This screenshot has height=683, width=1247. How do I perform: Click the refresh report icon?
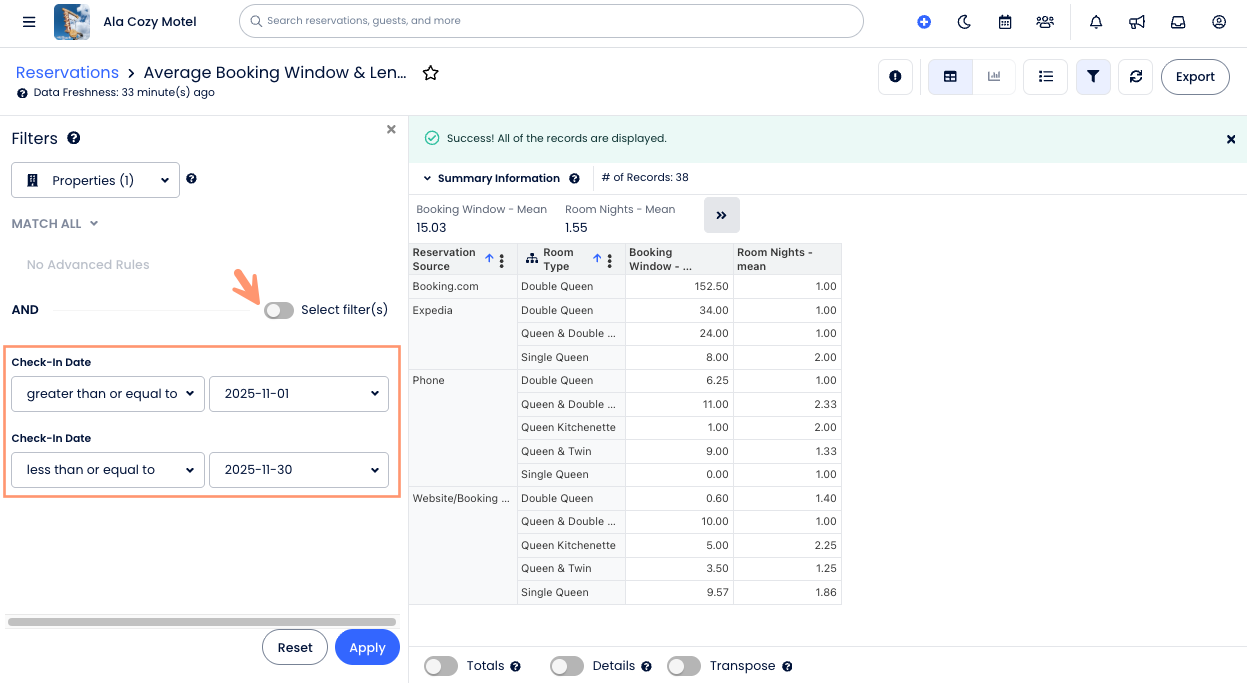point(1136,76)
